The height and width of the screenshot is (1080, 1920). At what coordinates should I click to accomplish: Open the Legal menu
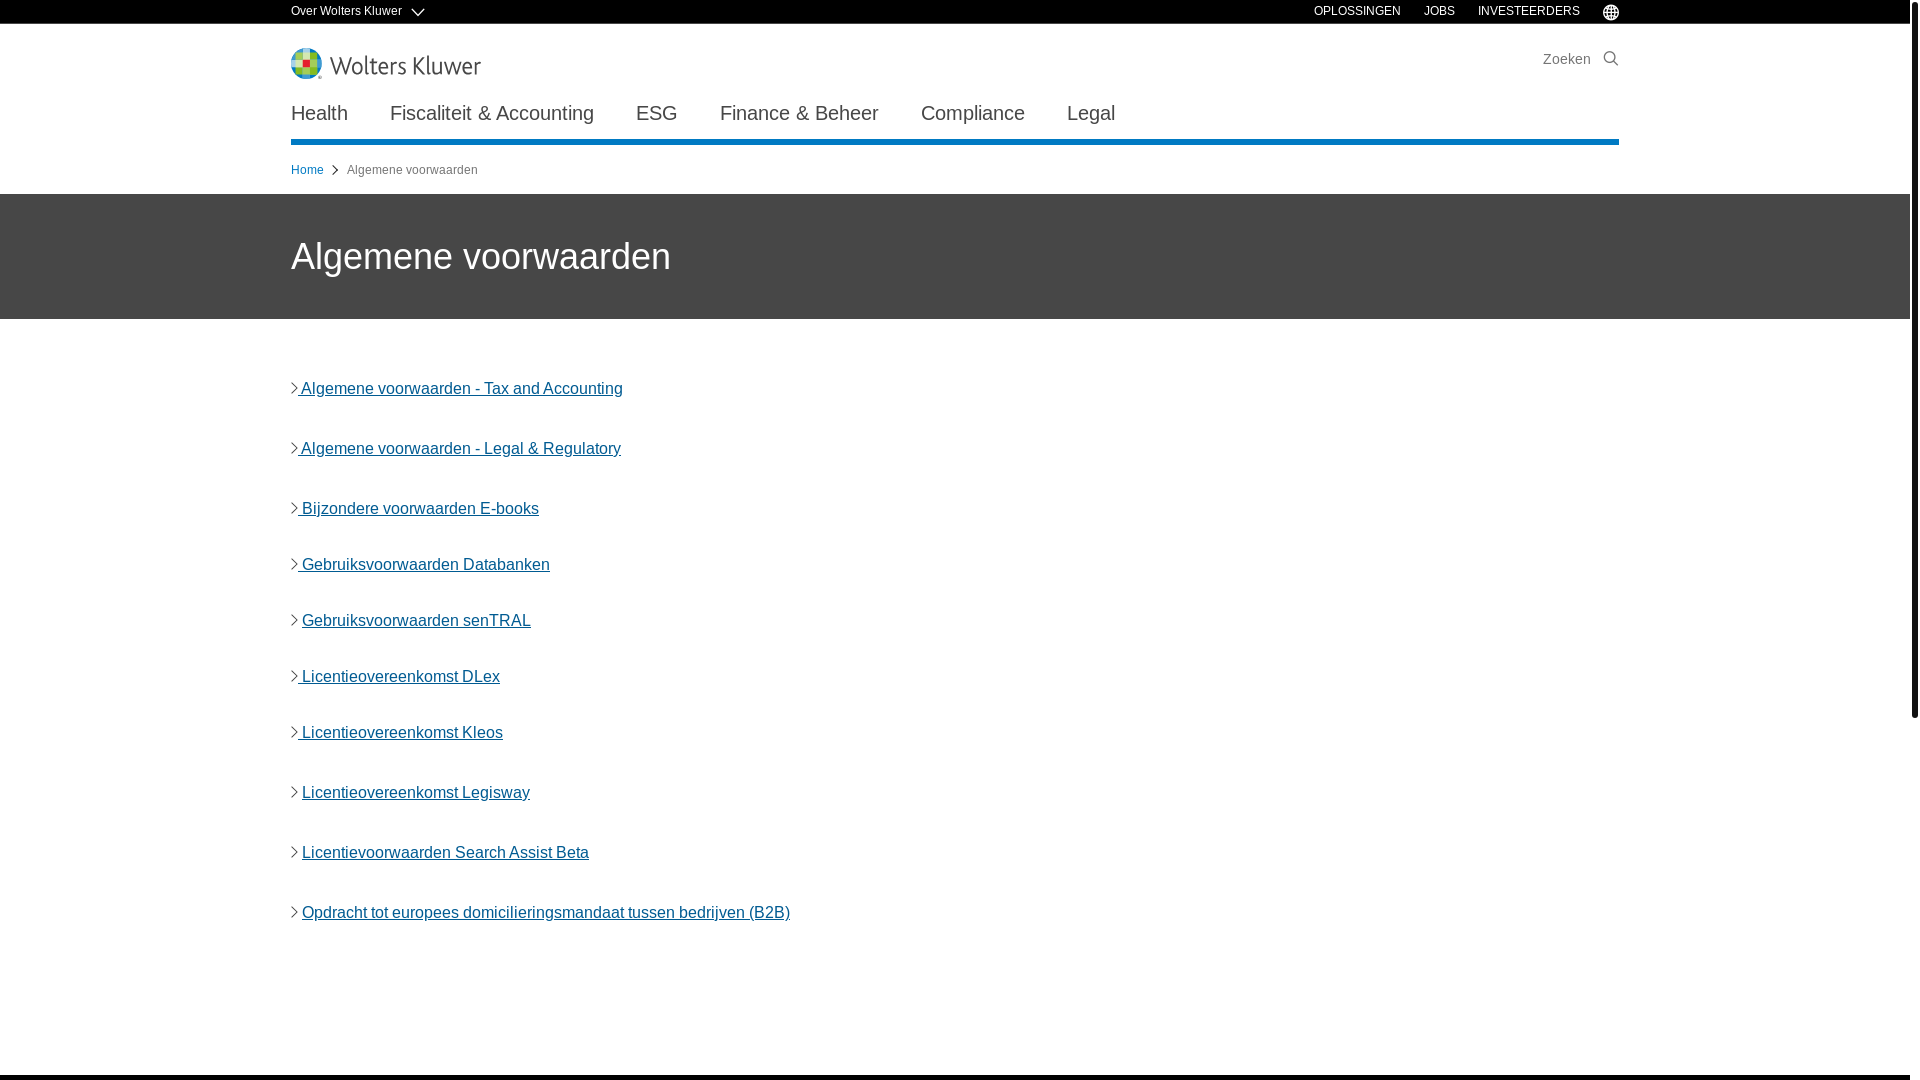pyautogui.click(x=1090, y=113)
